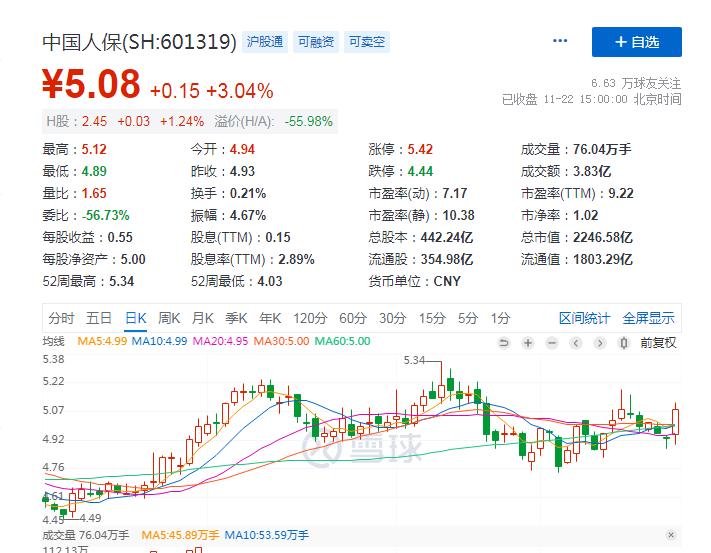Select the 日K chart tab

coord(136,318)
